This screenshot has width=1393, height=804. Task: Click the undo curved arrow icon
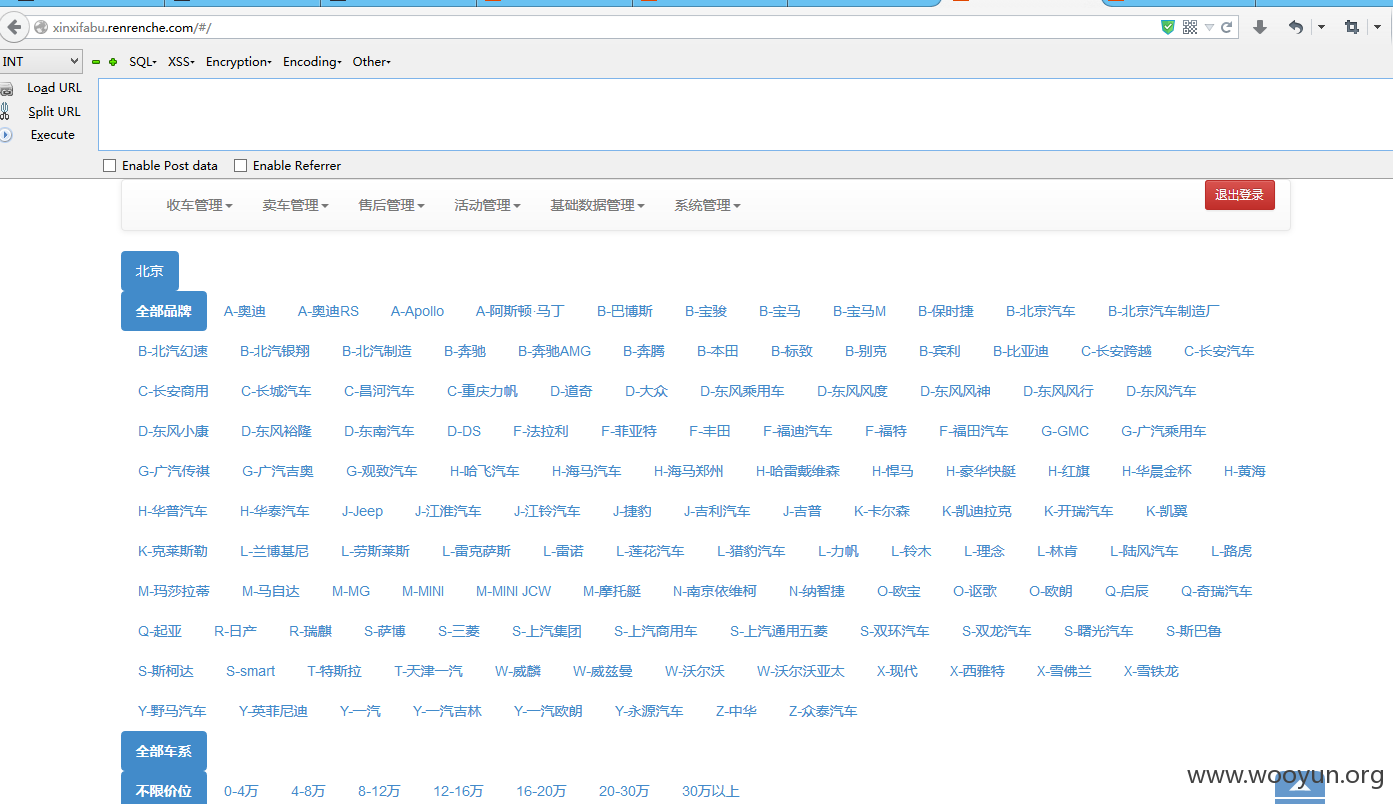tap(1296, 27)
